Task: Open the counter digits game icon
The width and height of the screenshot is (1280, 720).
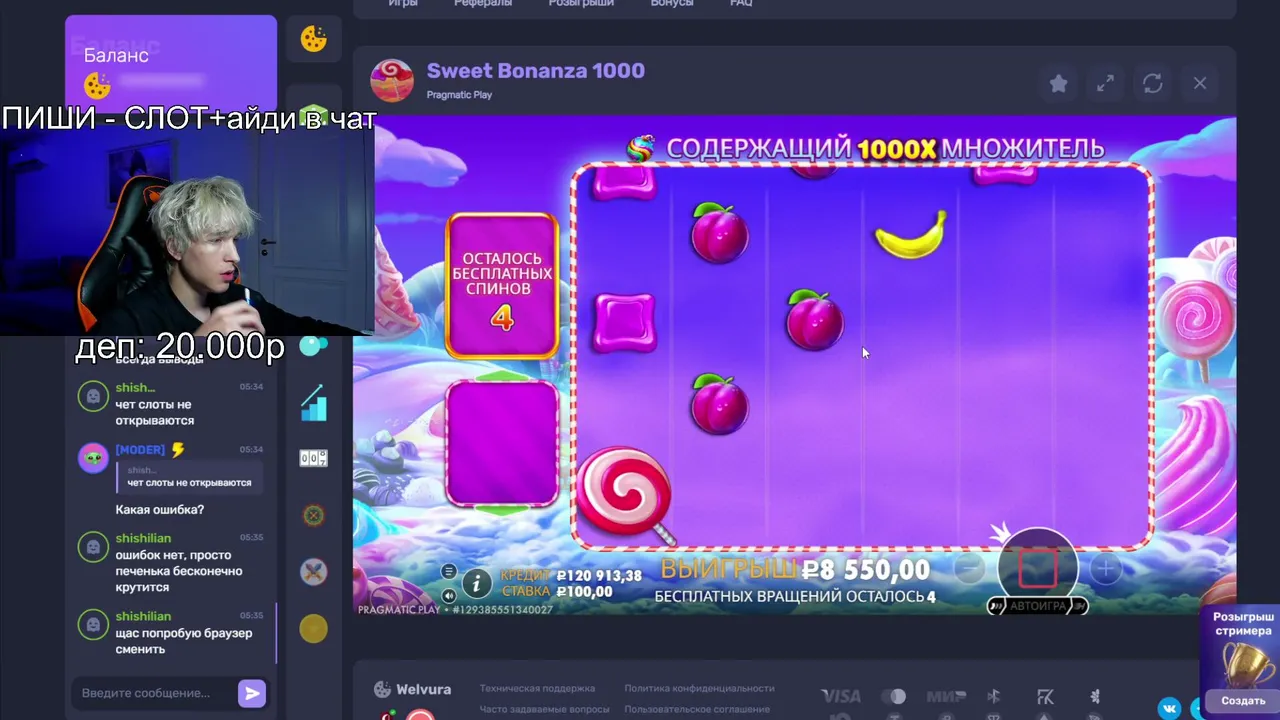Action: 314,458
